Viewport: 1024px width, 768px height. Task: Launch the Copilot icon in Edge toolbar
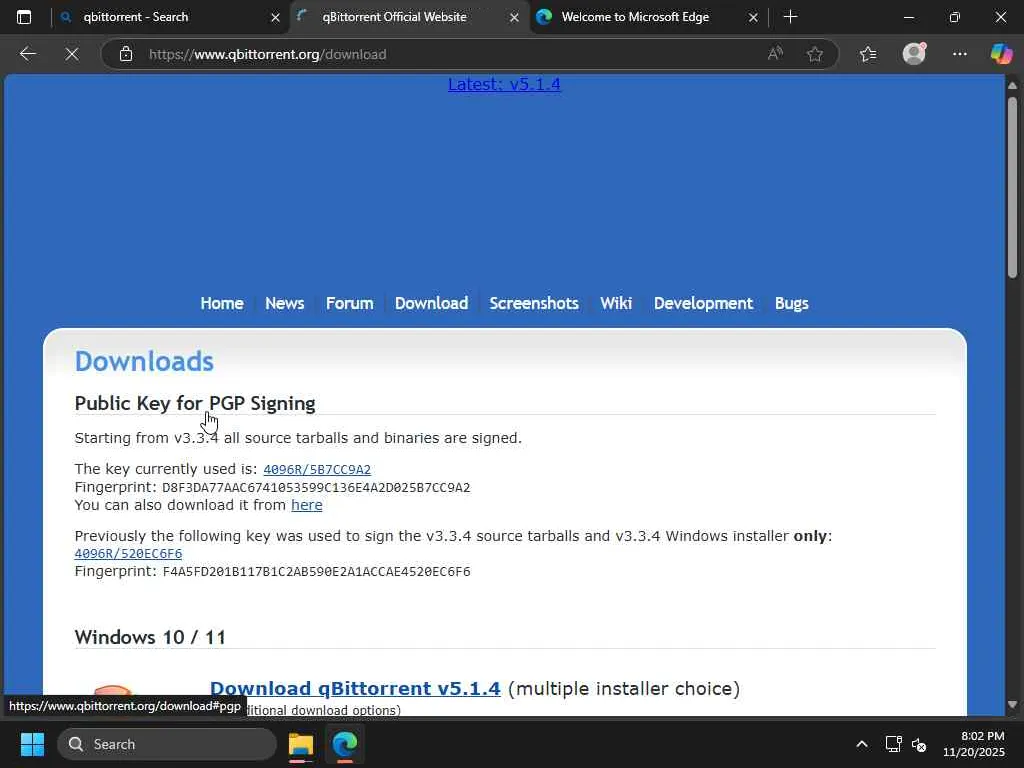coord(1001,54)
